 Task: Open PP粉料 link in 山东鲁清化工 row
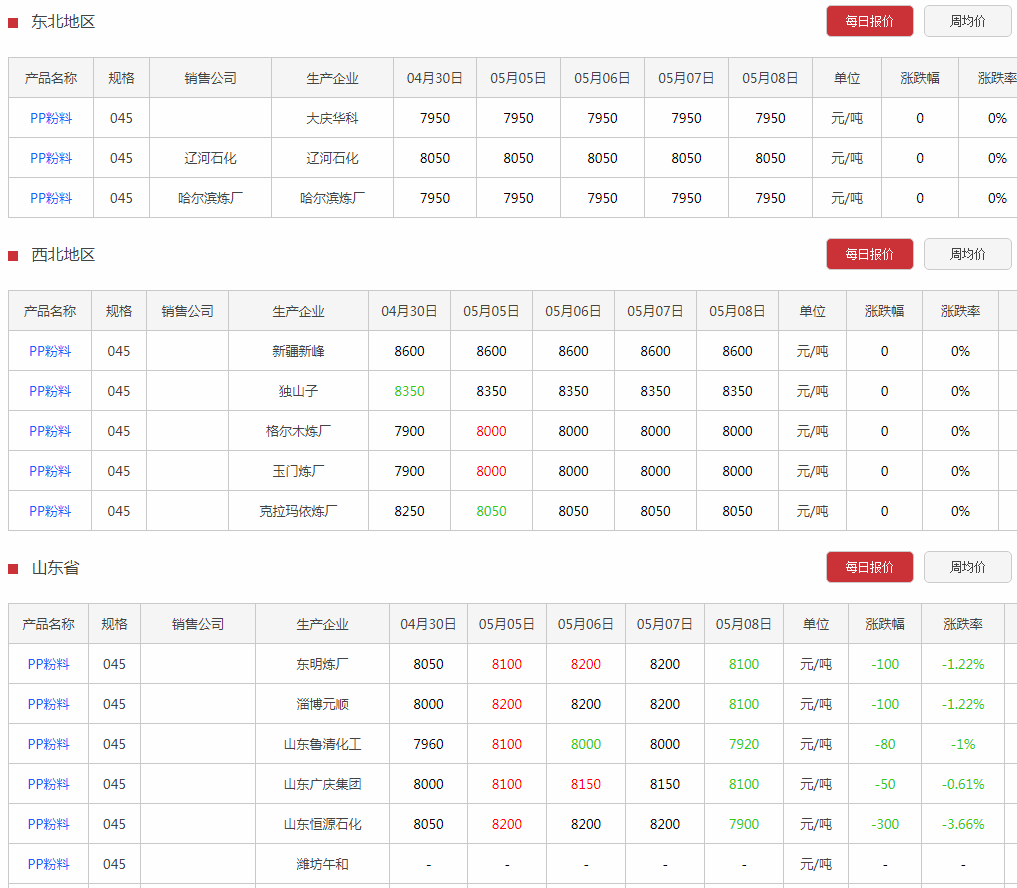point(49,745)
